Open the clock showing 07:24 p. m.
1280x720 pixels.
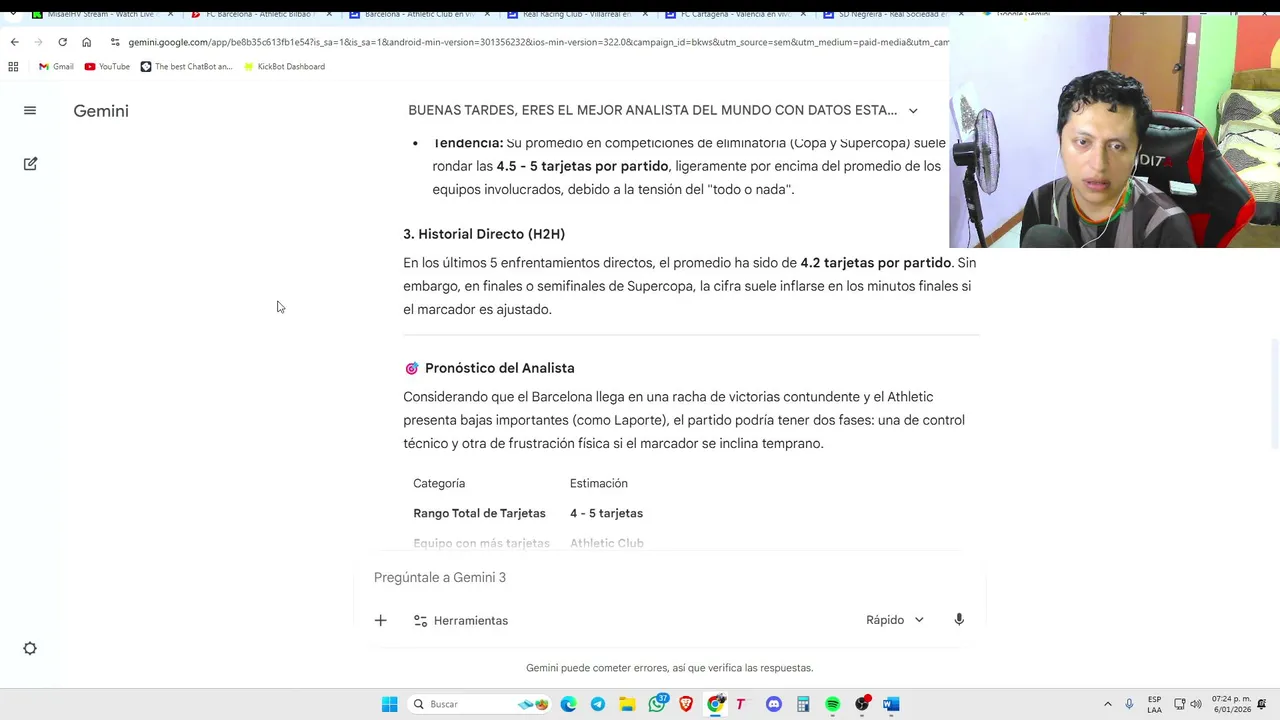(1231, 704)
